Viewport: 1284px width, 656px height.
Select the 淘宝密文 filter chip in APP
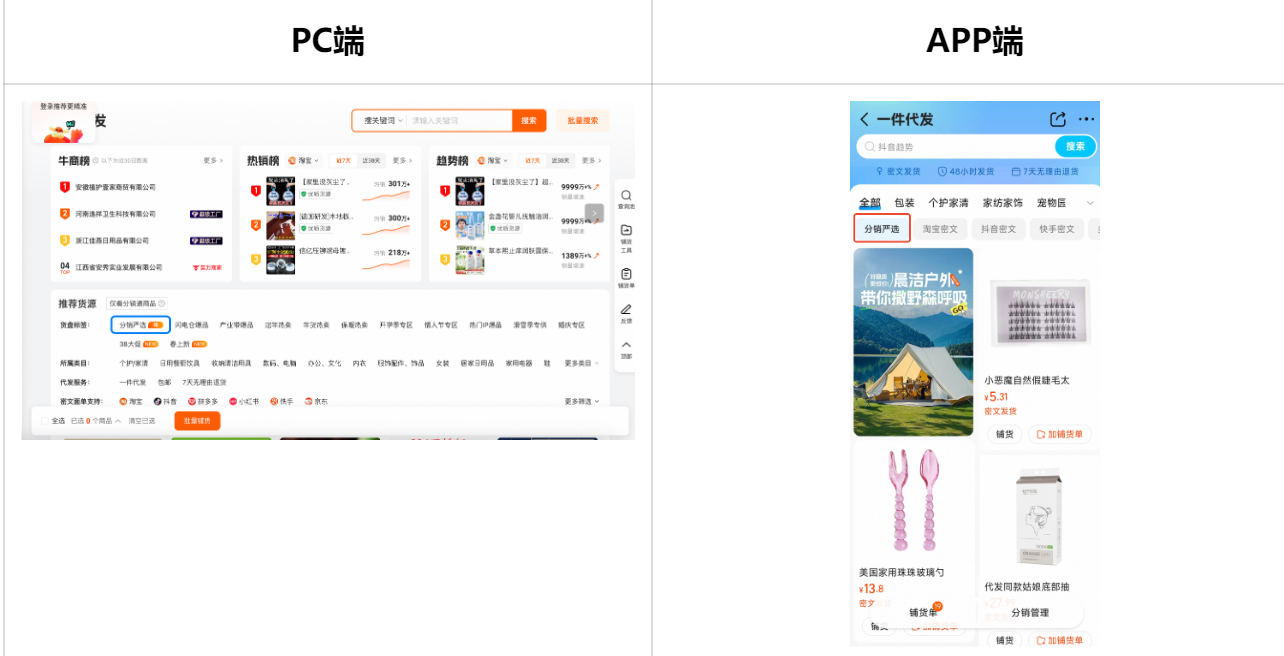pyautogui.click(x=940, y=229)
